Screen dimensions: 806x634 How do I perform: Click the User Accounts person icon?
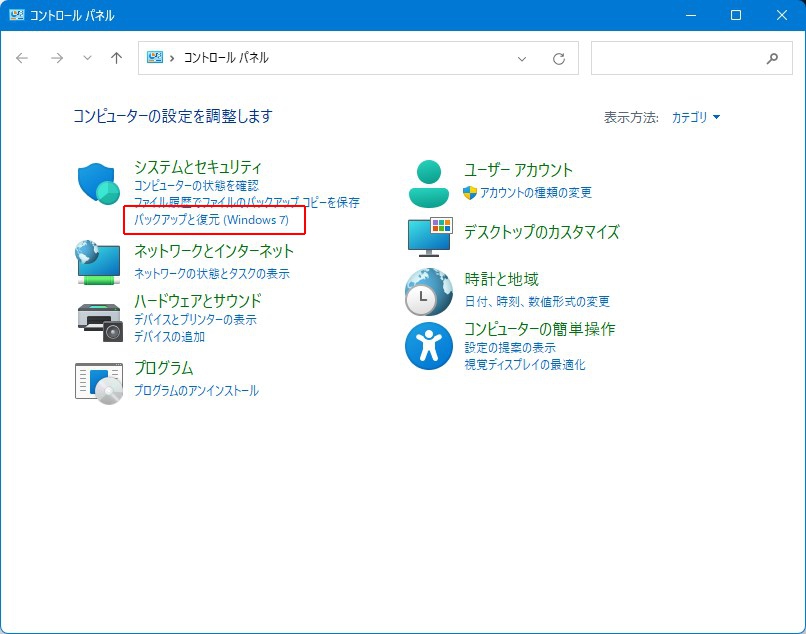click(x=429, y=182)
